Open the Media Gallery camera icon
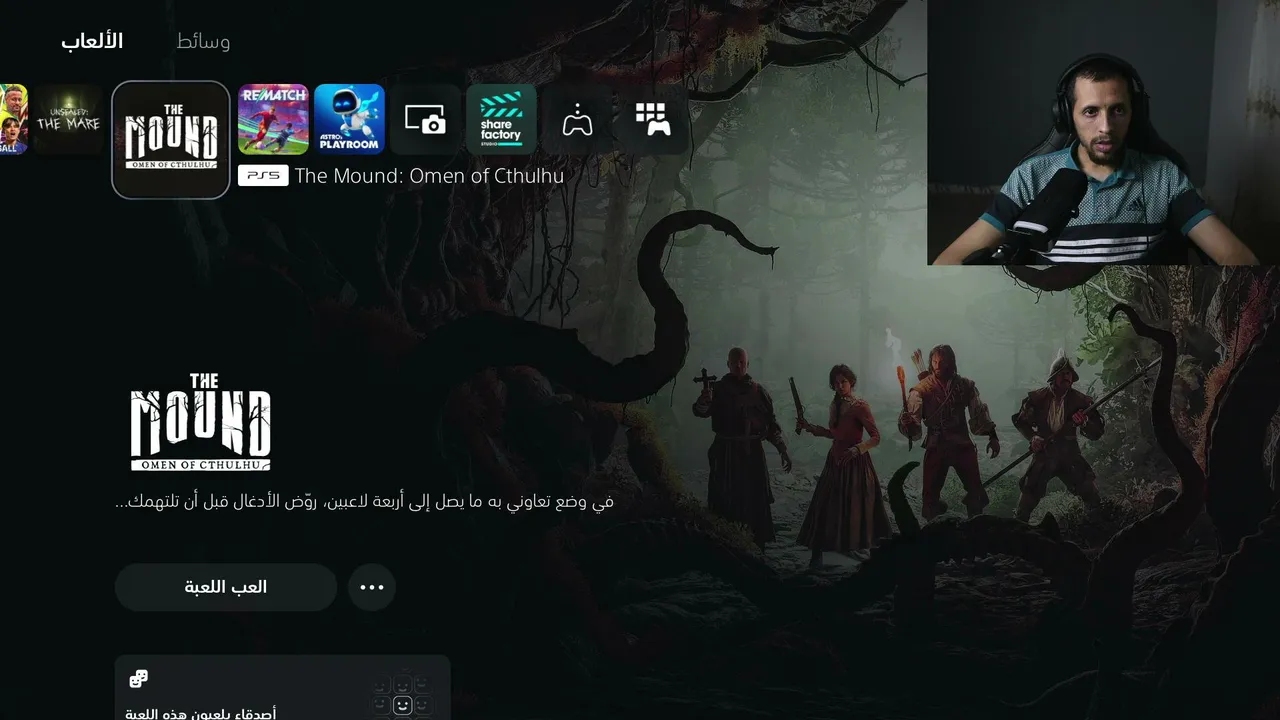Screen dimensions: 1280x720 coord(425,119)
